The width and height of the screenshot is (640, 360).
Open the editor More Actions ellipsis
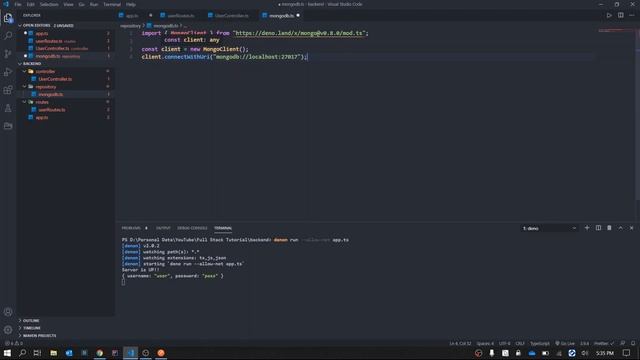632,16
